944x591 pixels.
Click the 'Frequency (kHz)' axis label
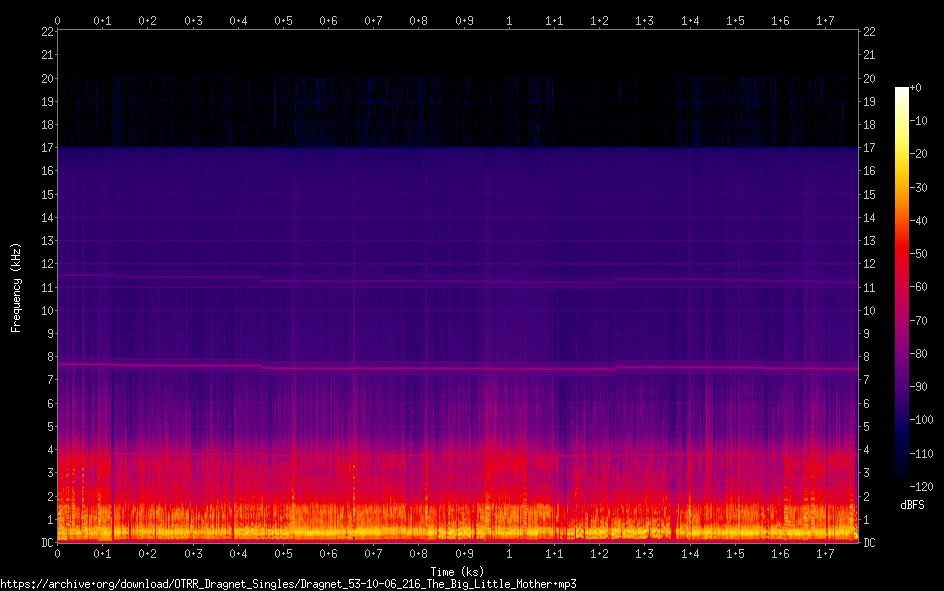click(x=16, y=287)
